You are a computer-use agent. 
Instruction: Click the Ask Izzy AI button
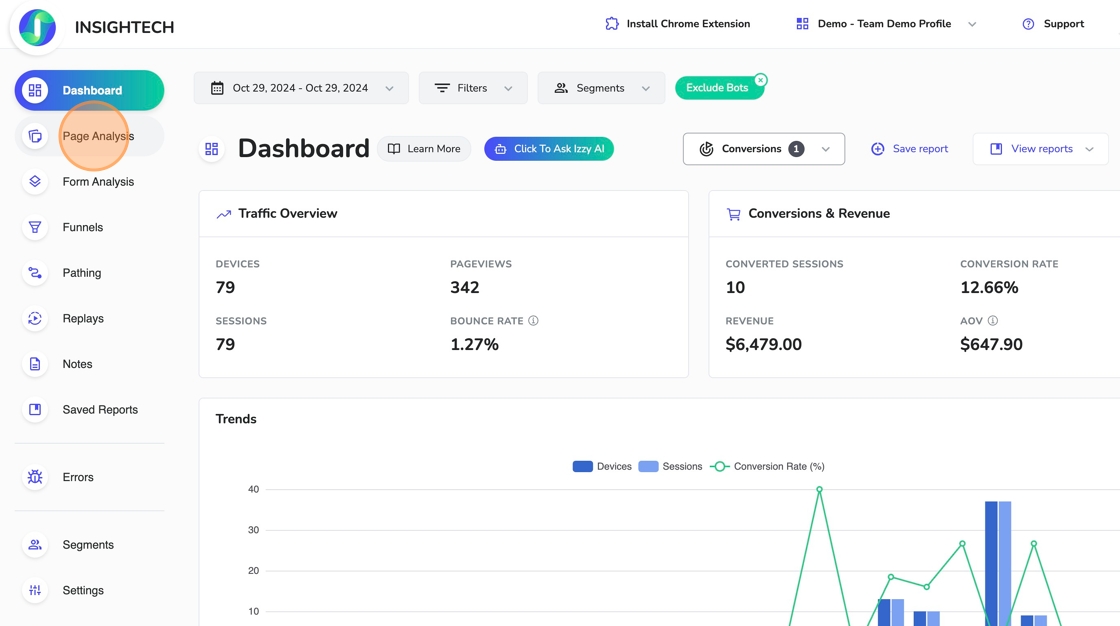(x=549, y=149)
